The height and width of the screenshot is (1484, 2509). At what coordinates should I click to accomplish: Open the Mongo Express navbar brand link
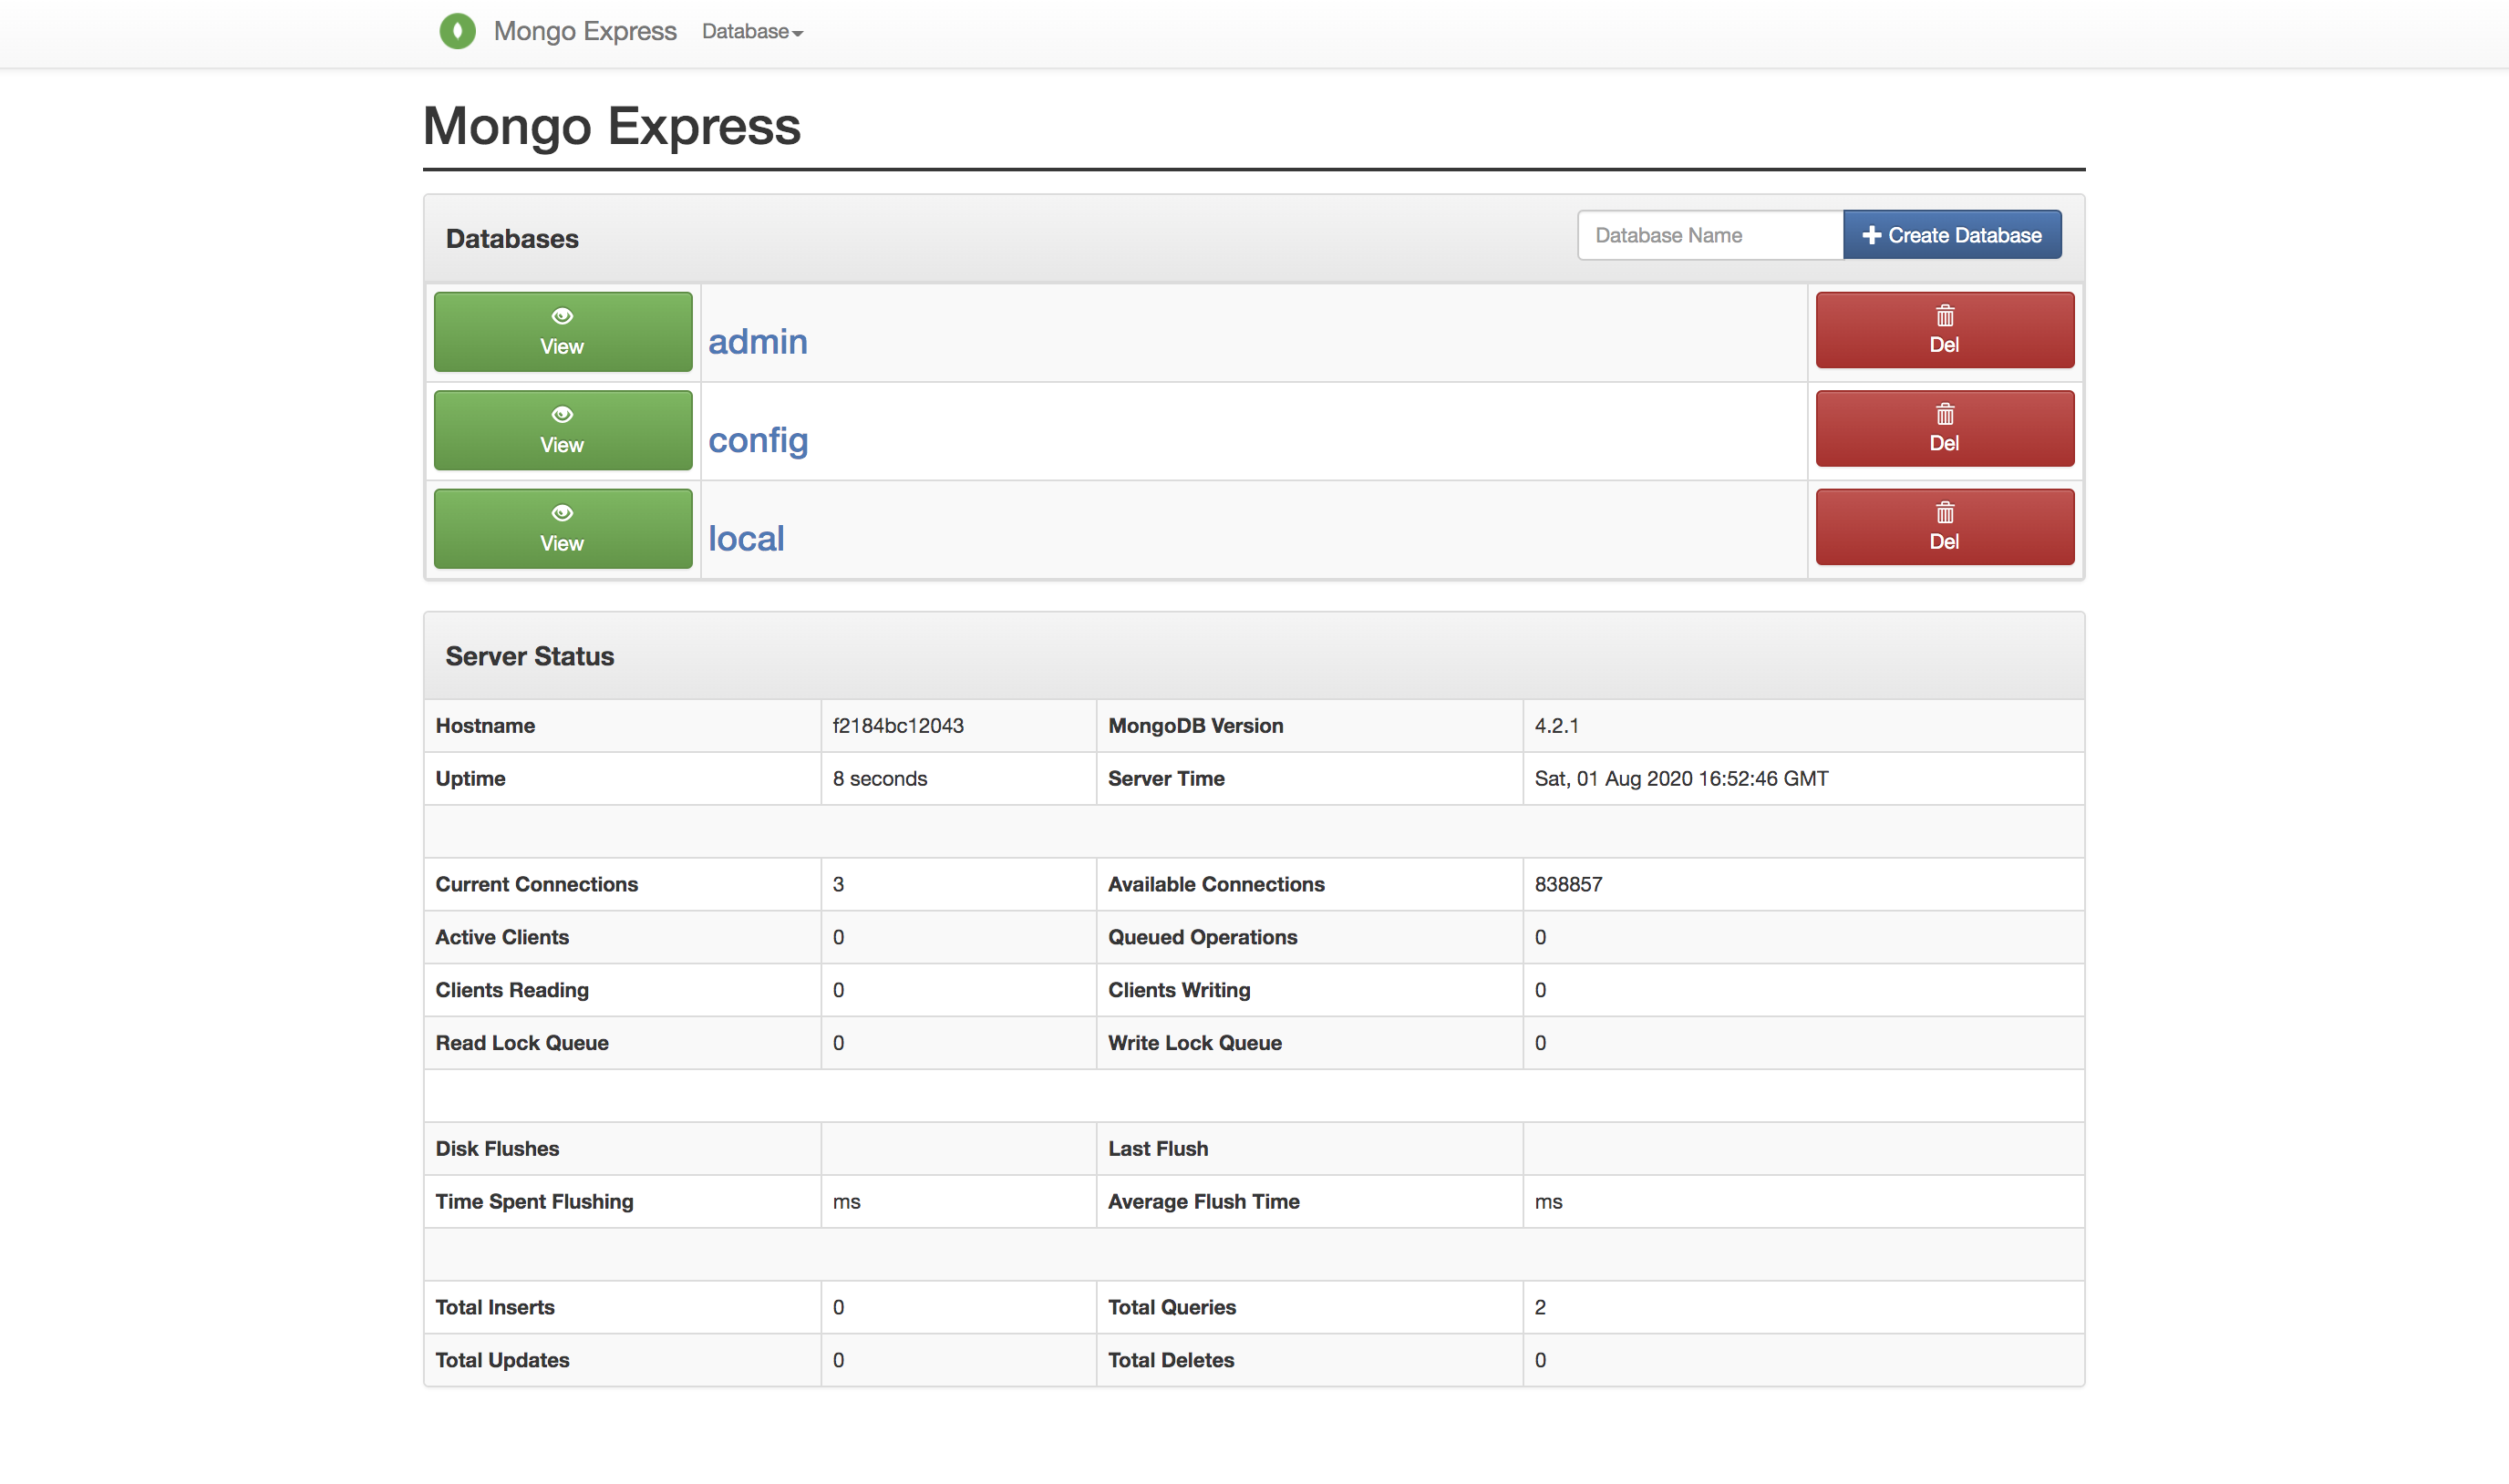tap(585, 31)
